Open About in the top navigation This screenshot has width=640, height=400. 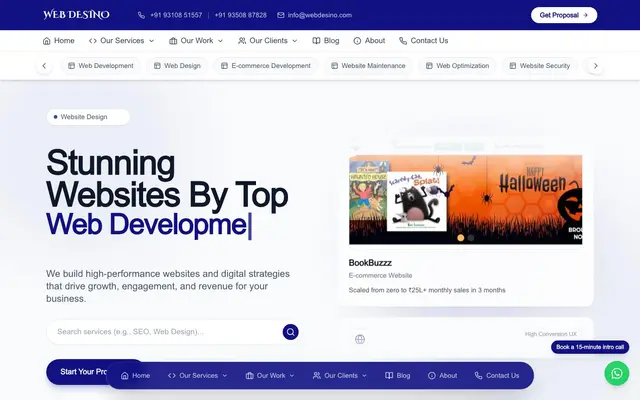click(x=369, y=41)
